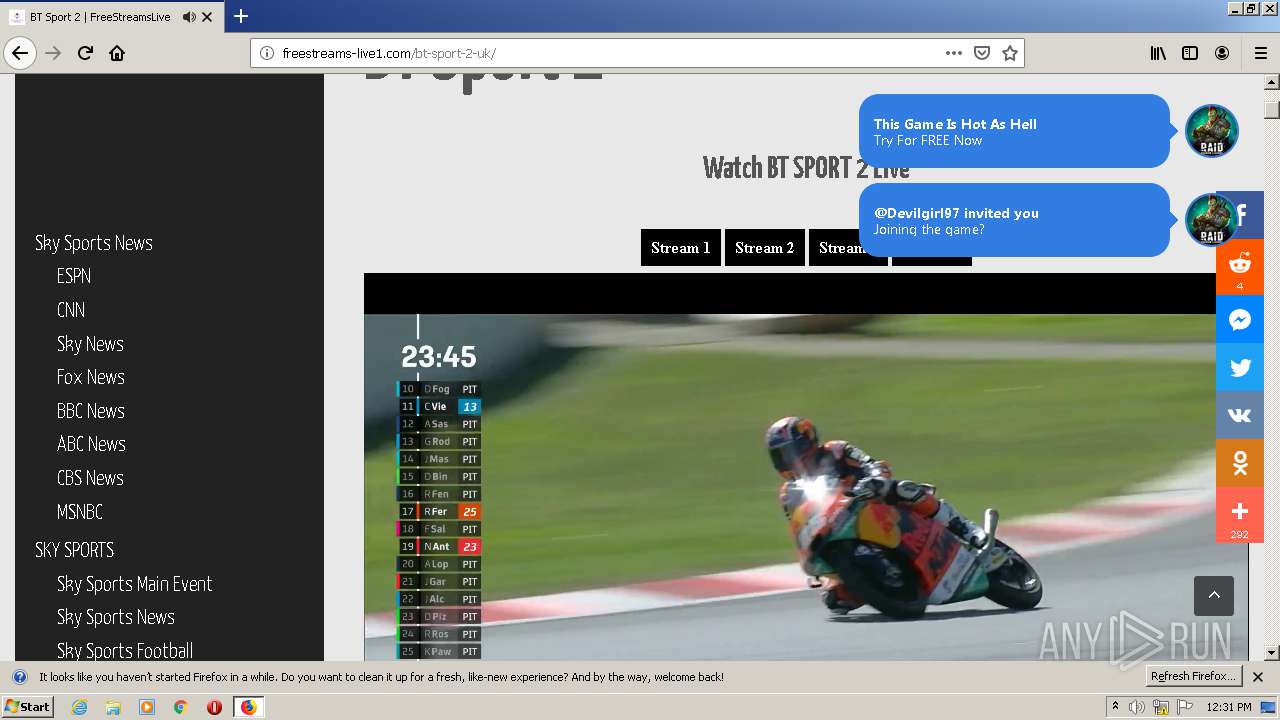Switch to Stream 2

pos(765,248)
